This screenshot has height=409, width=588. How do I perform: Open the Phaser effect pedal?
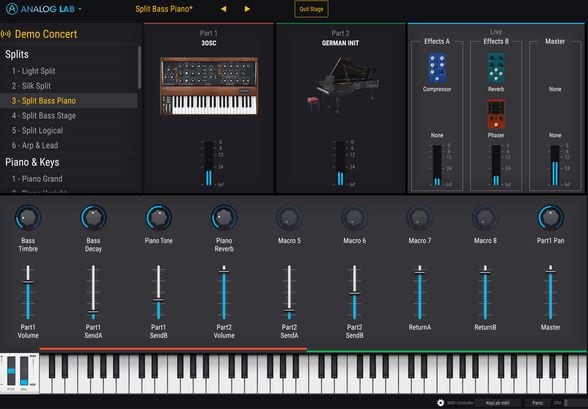496,115
